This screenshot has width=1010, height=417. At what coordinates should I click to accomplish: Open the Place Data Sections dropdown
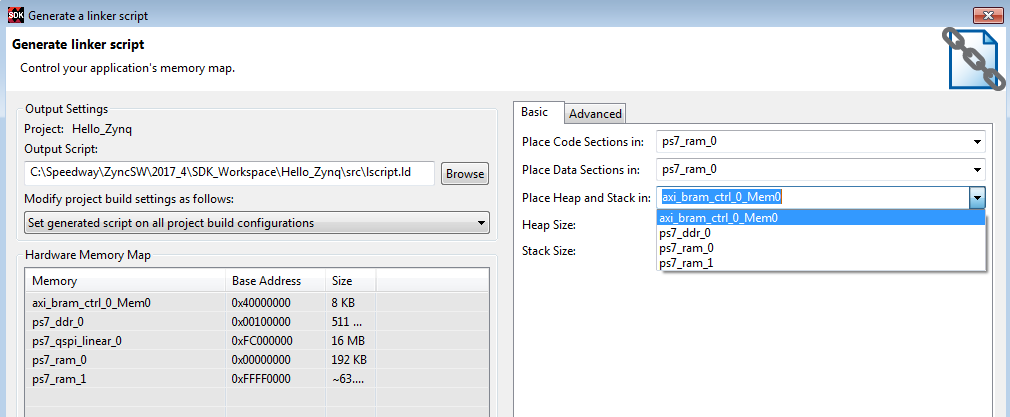click(x=975, y=170)
